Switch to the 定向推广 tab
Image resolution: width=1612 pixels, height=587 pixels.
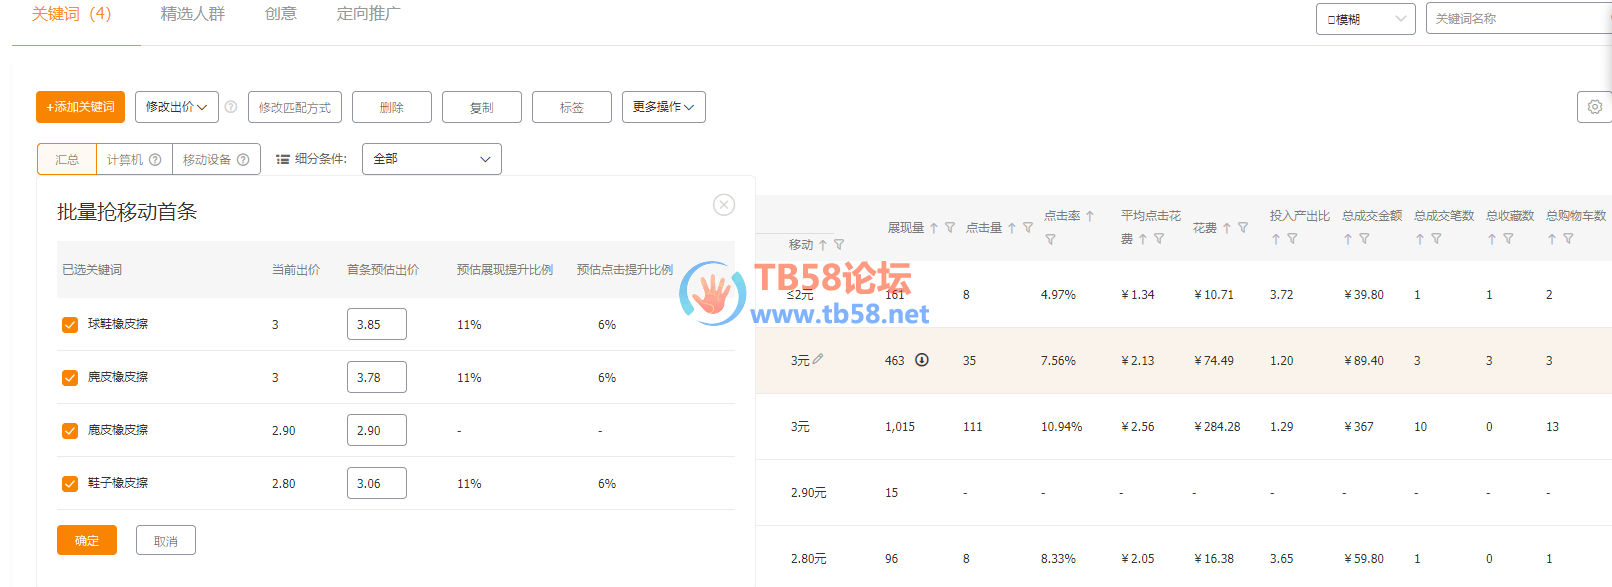coord(368,14)
